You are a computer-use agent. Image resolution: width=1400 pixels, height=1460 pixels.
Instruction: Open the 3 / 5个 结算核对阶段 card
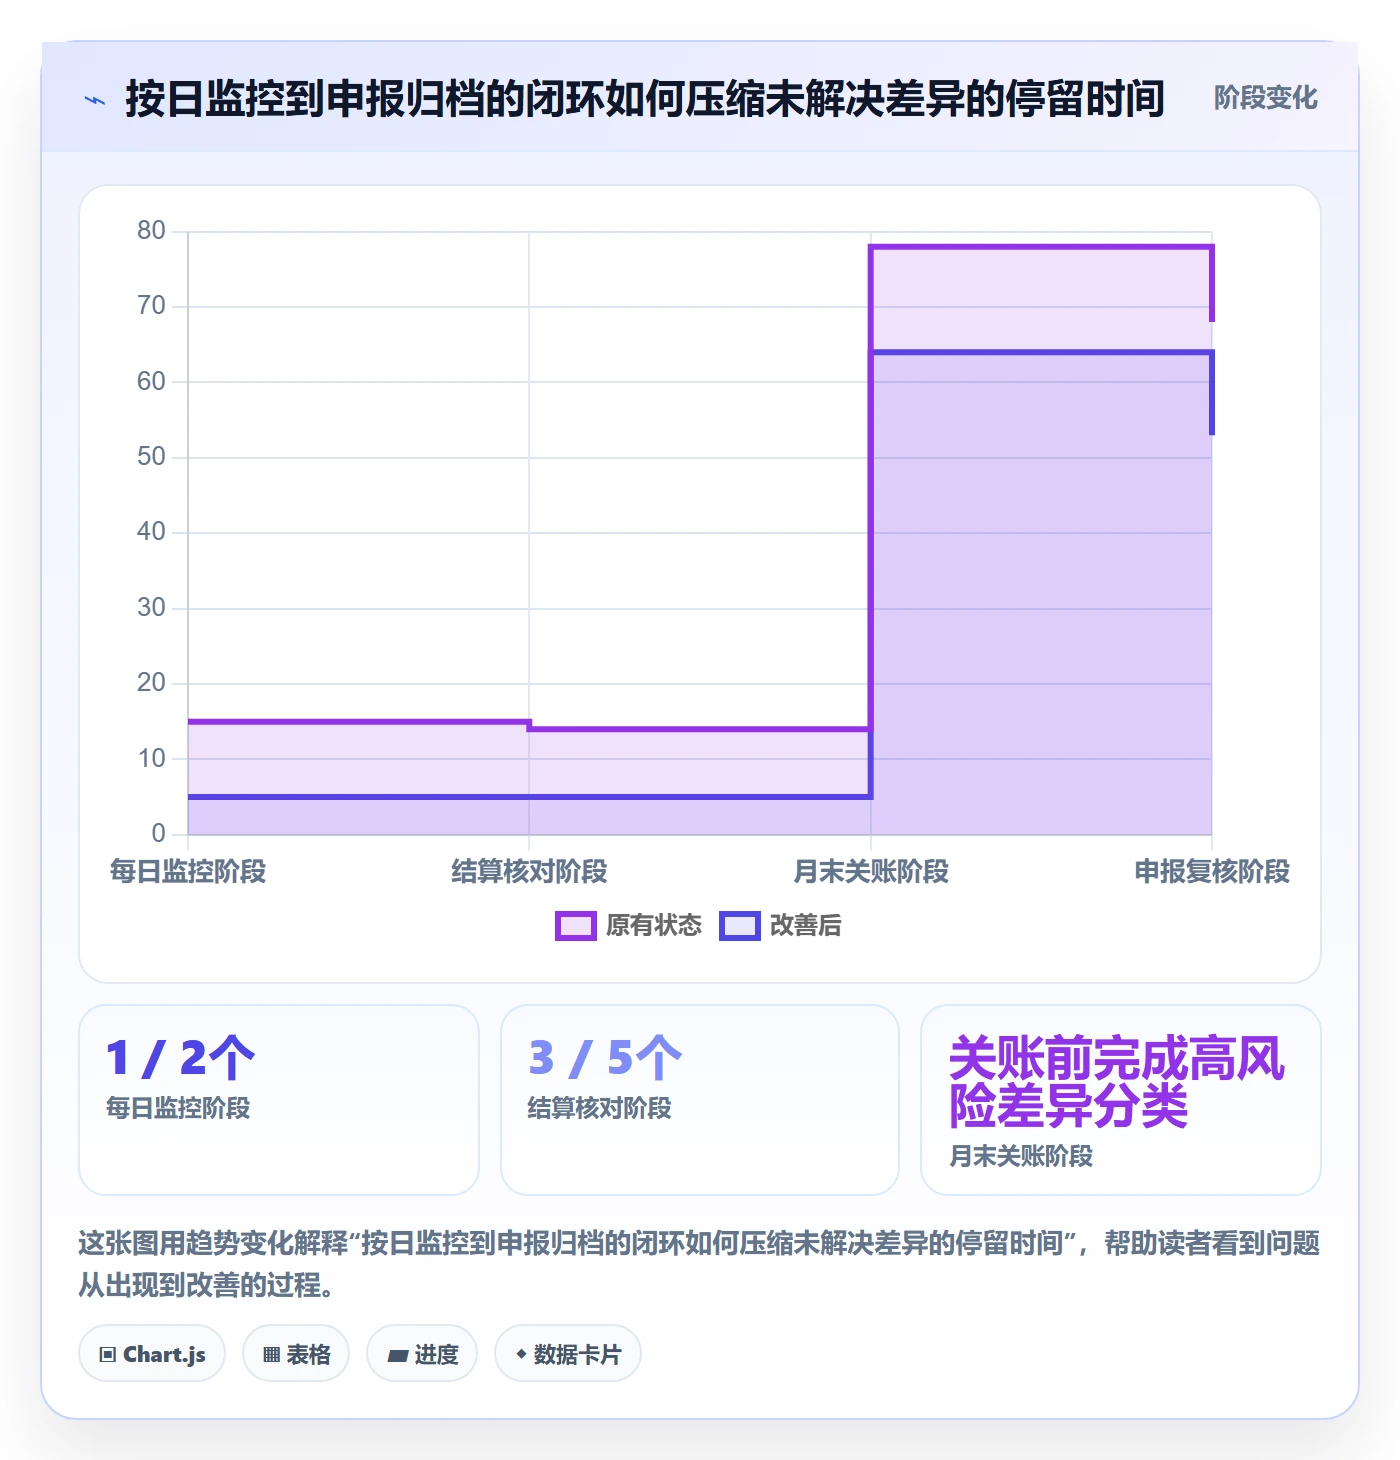[x=700, y=1100]
